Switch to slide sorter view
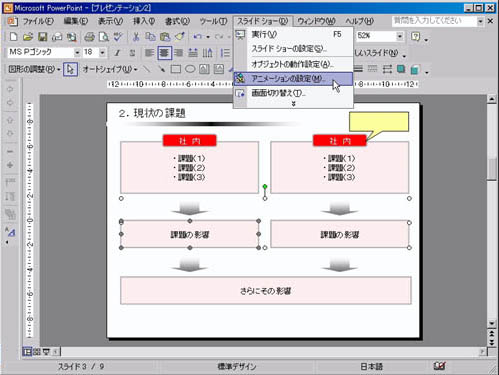 click(x=37, y=351)
